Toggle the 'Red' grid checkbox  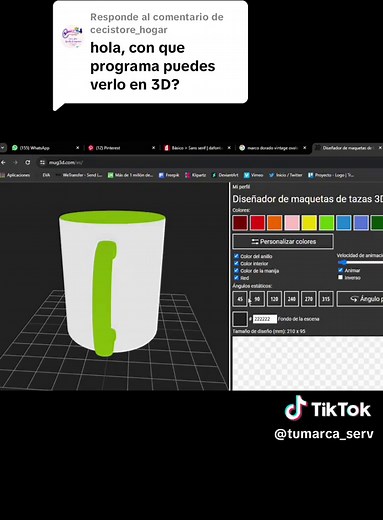[x=236, y=278]
